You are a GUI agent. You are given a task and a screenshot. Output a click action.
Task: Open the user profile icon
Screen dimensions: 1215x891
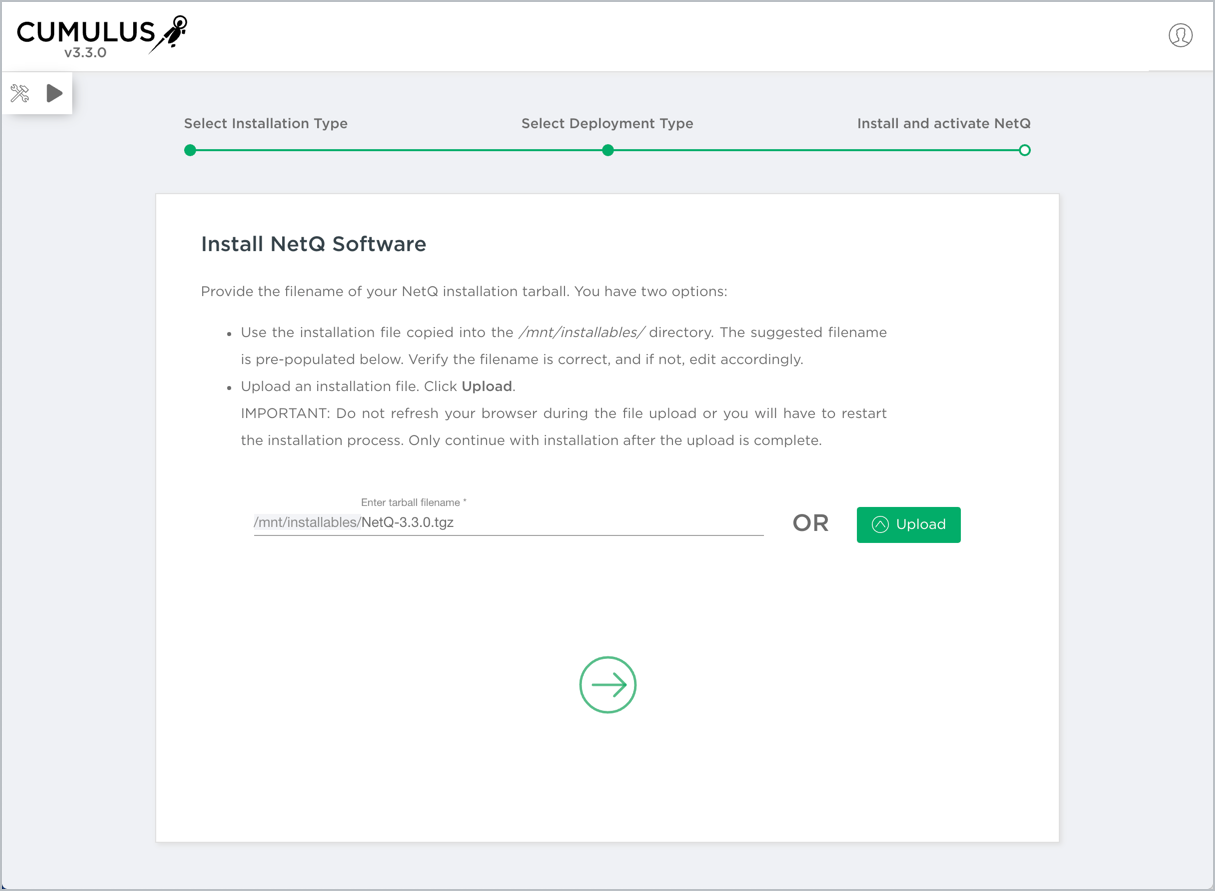click(x=1180, y=36)
